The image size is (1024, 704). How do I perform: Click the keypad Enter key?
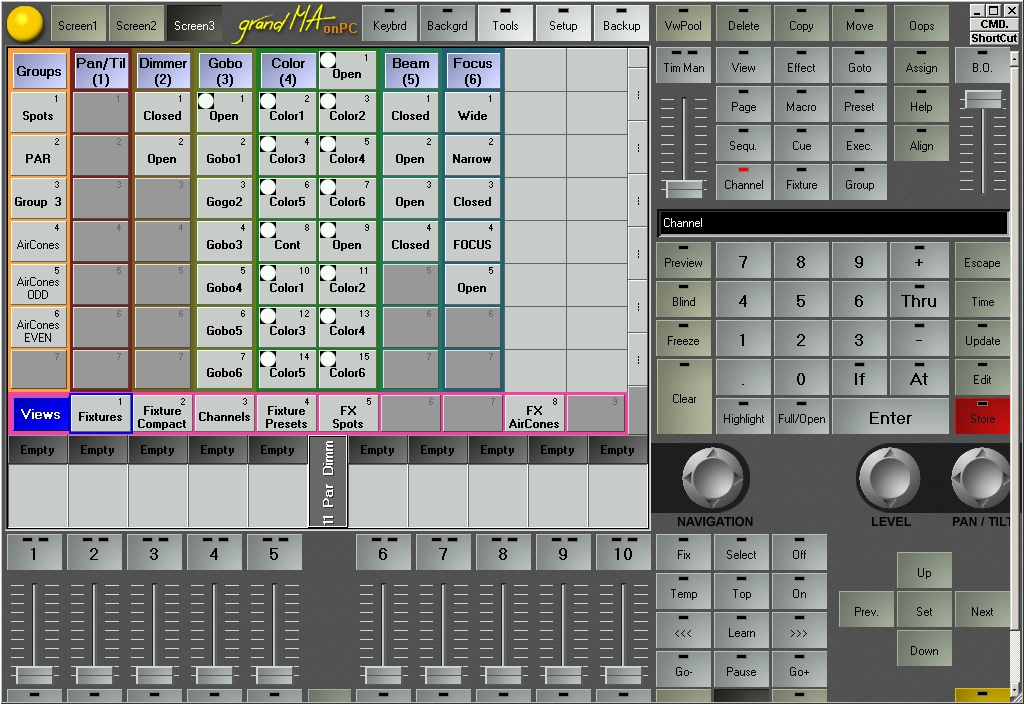[x=890, y=417]
